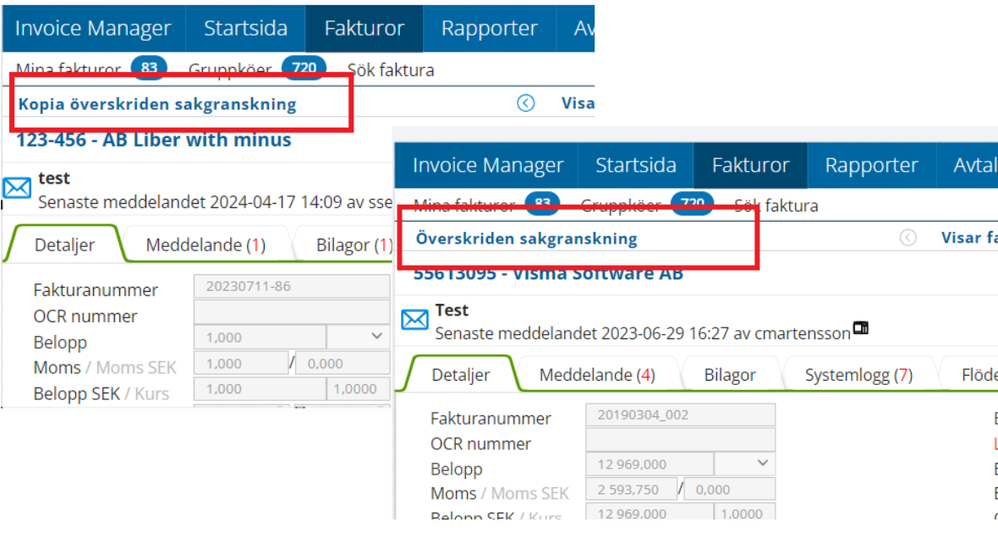The width and height of the screenshot is (998, 544).
Task: Click the previous-invoice circle arrow next to 'Visa'
Action: click(526, 103)
